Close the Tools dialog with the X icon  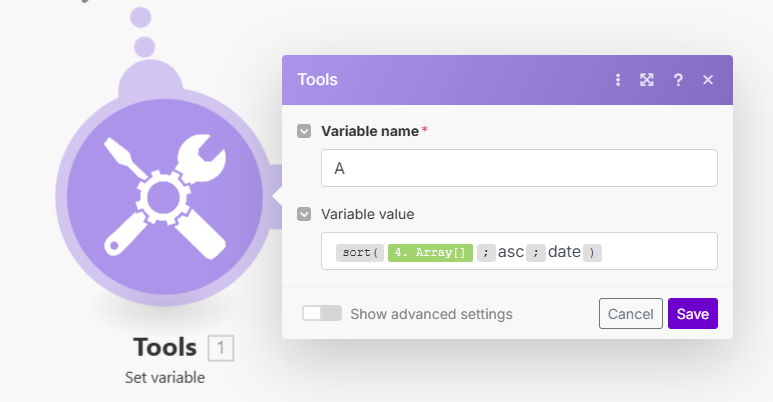coord(708,80)
